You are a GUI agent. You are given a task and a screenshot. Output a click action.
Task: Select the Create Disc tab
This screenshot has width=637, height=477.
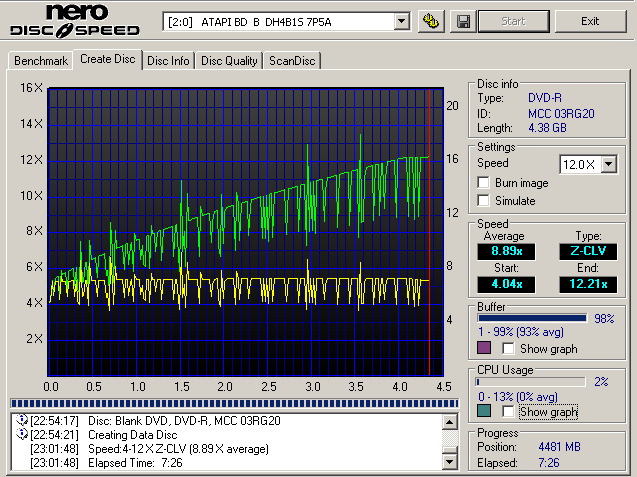108,59
